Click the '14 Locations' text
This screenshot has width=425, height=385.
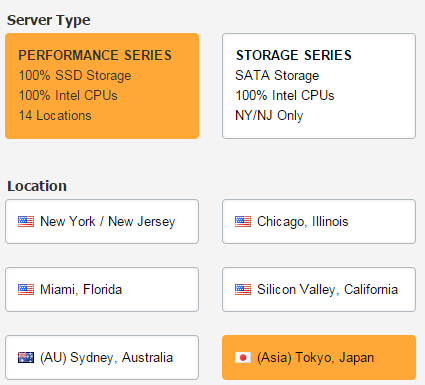coord(55,115)
